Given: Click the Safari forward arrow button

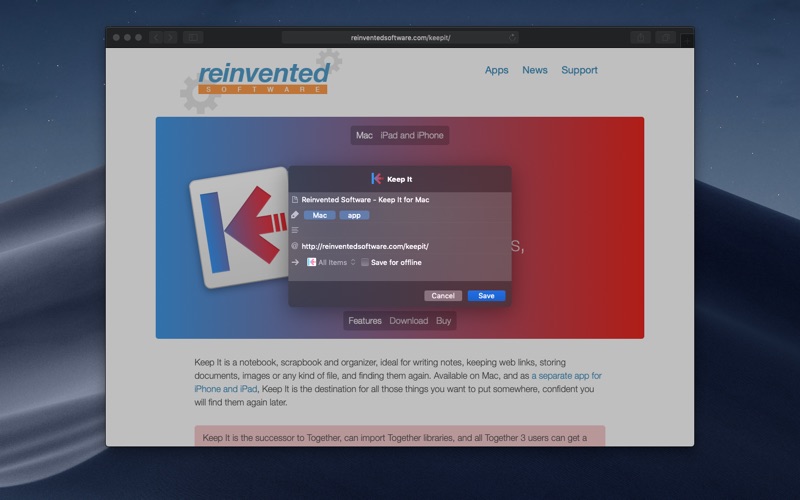Looking at the screenshot, I should 170,37.
